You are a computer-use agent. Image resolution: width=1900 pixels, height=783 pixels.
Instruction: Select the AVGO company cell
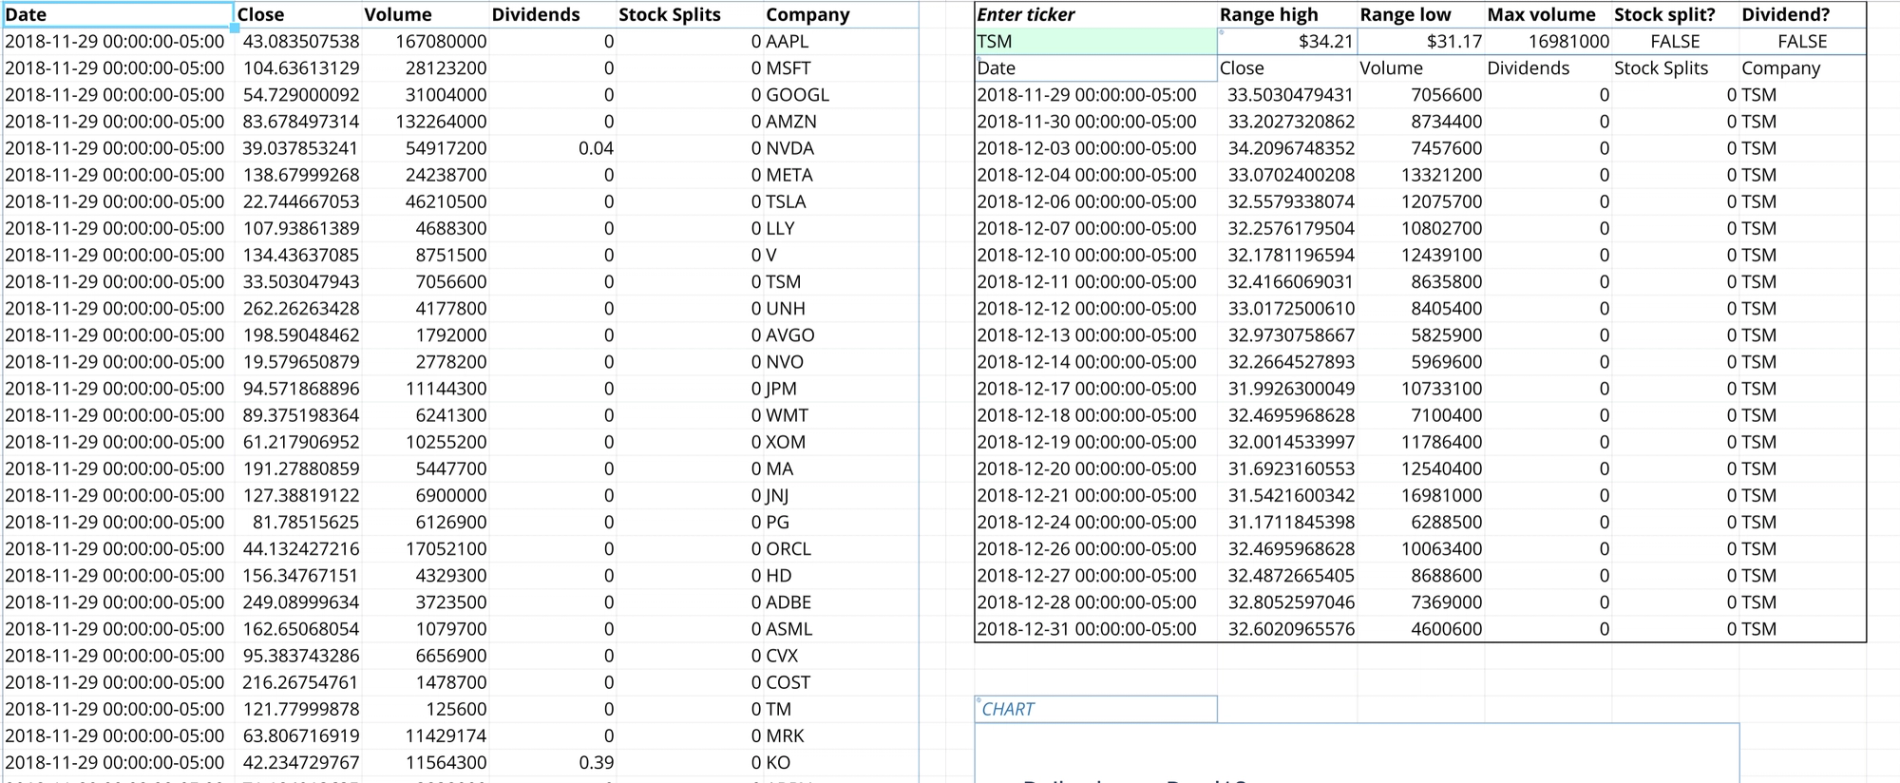tap(840, 335)
